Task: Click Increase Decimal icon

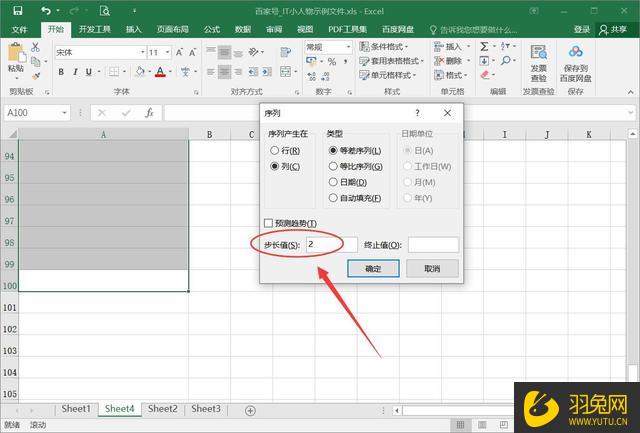Action: pyautogui.click(x=311, y=76)
